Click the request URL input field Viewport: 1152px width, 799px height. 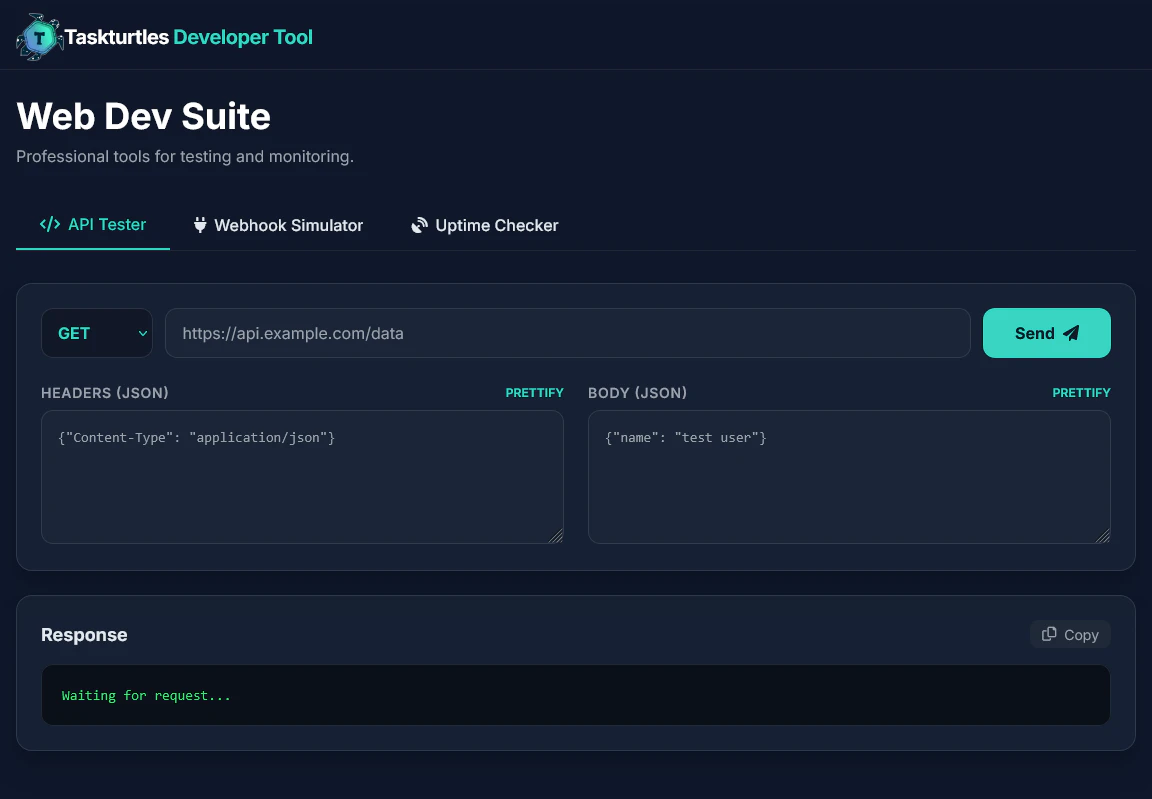pos(568,333)
